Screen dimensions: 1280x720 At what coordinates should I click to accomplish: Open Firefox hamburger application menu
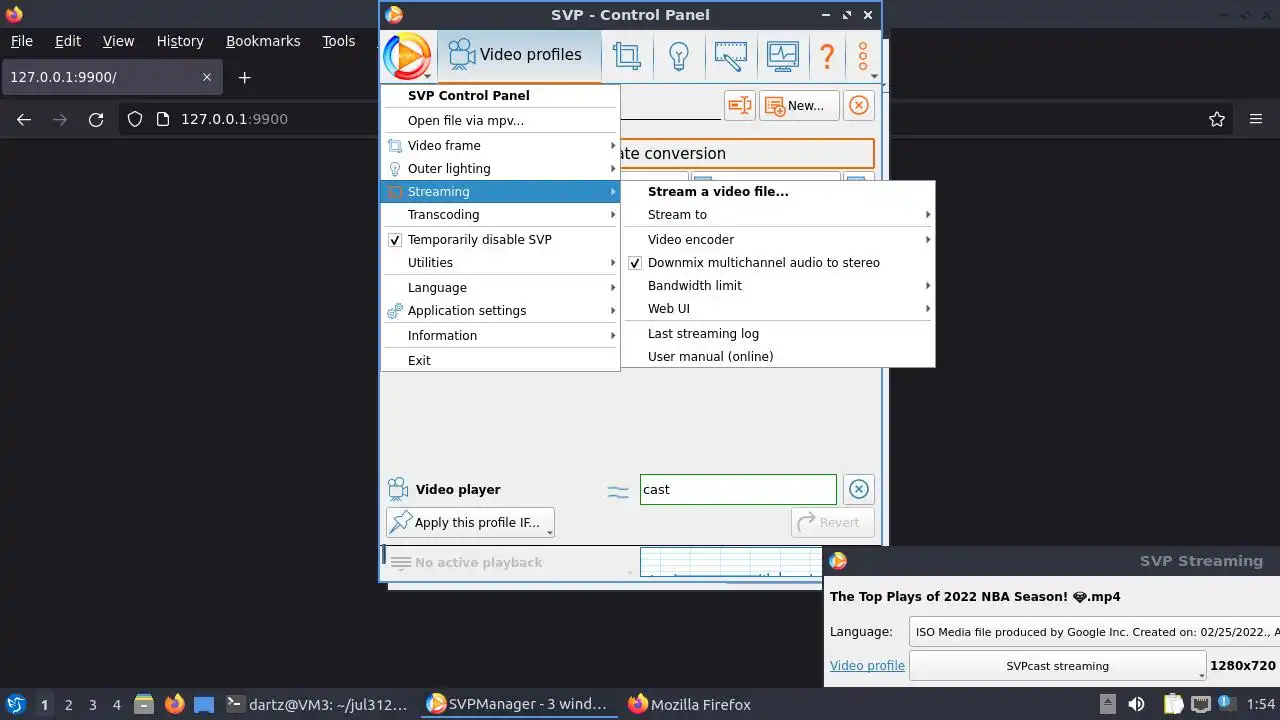tap(1256, 119)
